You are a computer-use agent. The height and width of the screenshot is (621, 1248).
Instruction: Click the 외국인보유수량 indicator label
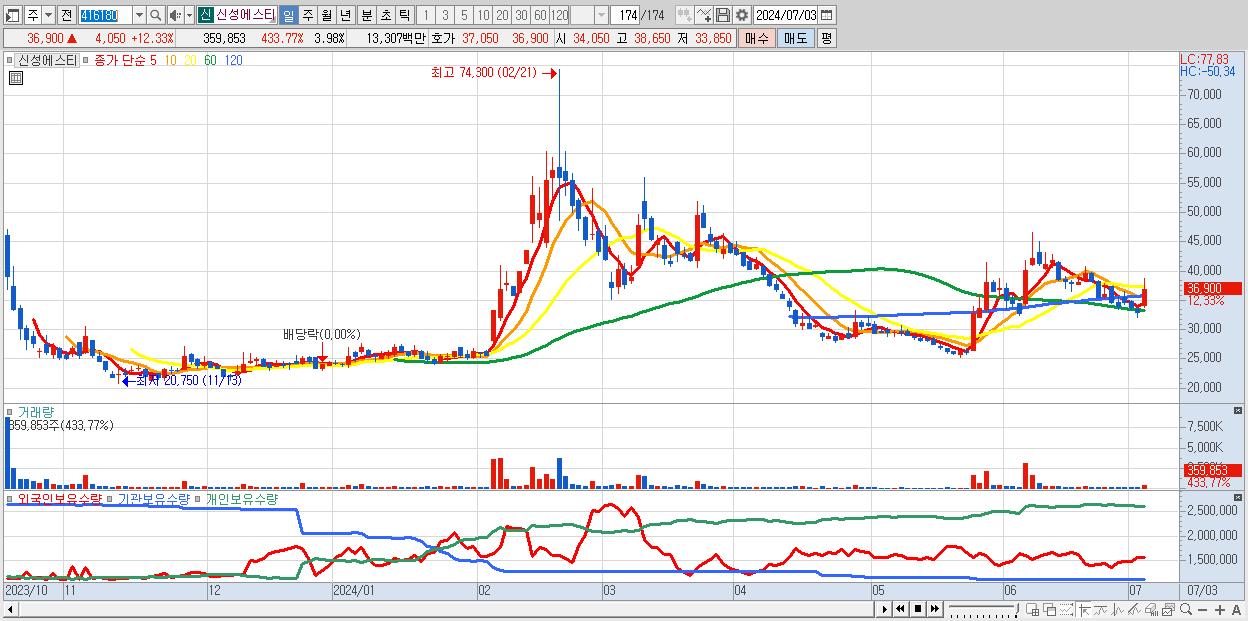point(60,497)
